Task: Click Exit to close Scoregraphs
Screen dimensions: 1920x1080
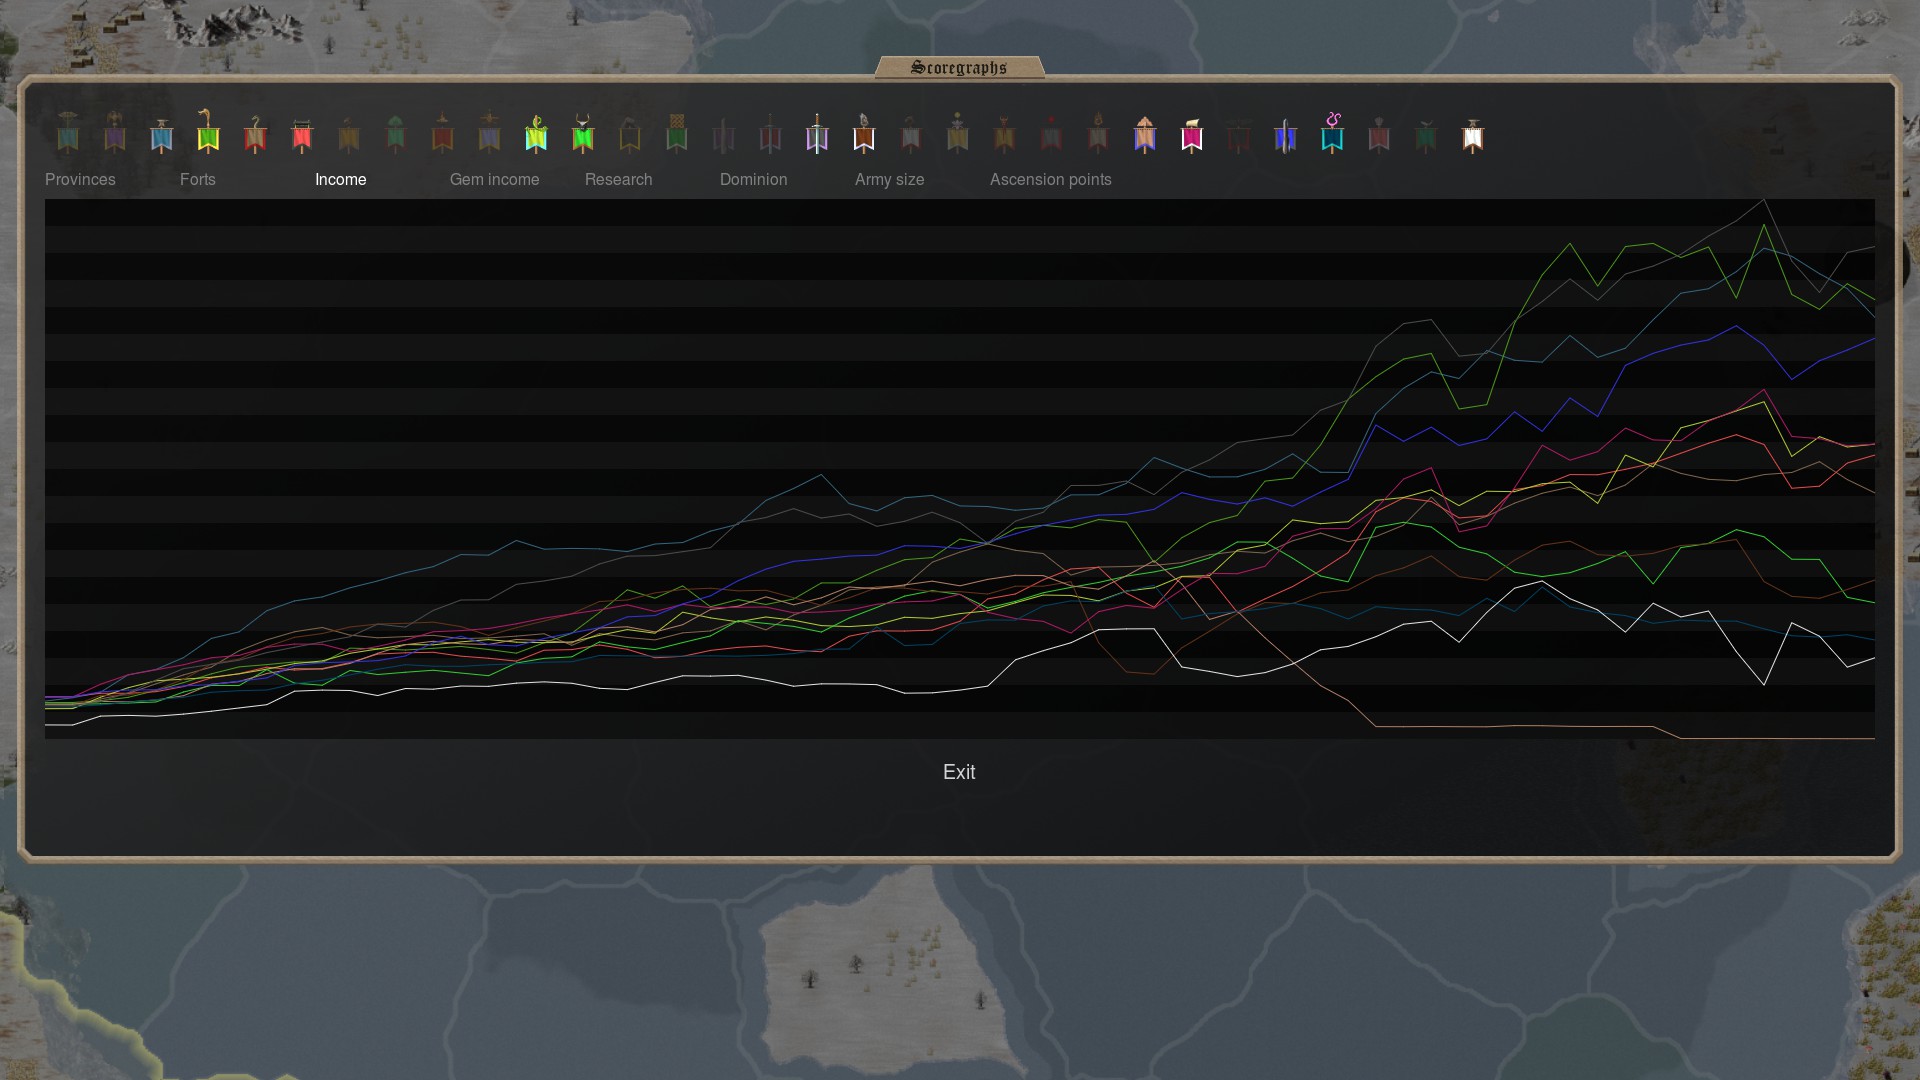Action: pyautogui.click(x=958, y=772)
